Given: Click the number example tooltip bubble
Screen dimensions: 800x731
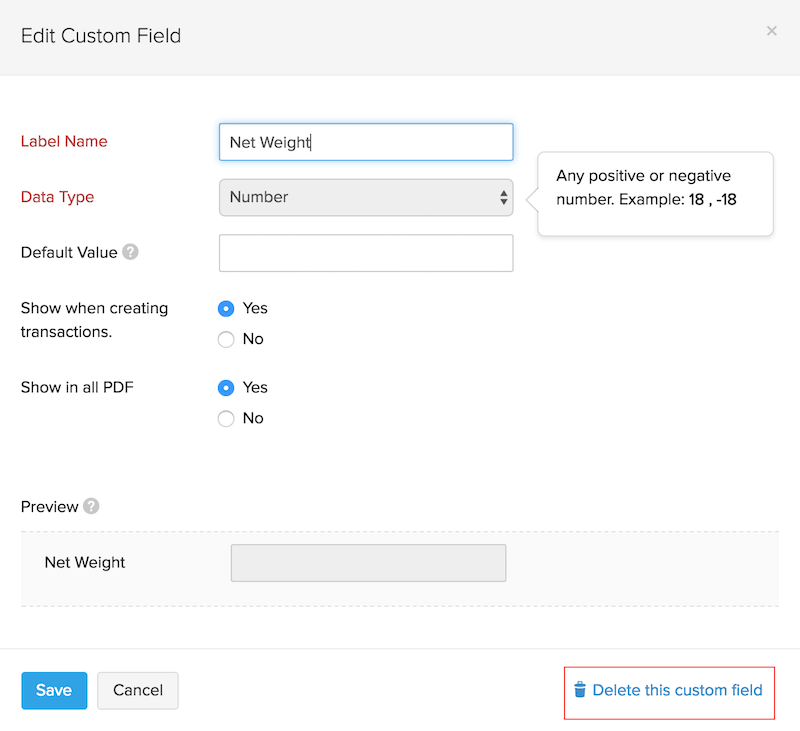Looking at the screenshot, I should 656,188.
